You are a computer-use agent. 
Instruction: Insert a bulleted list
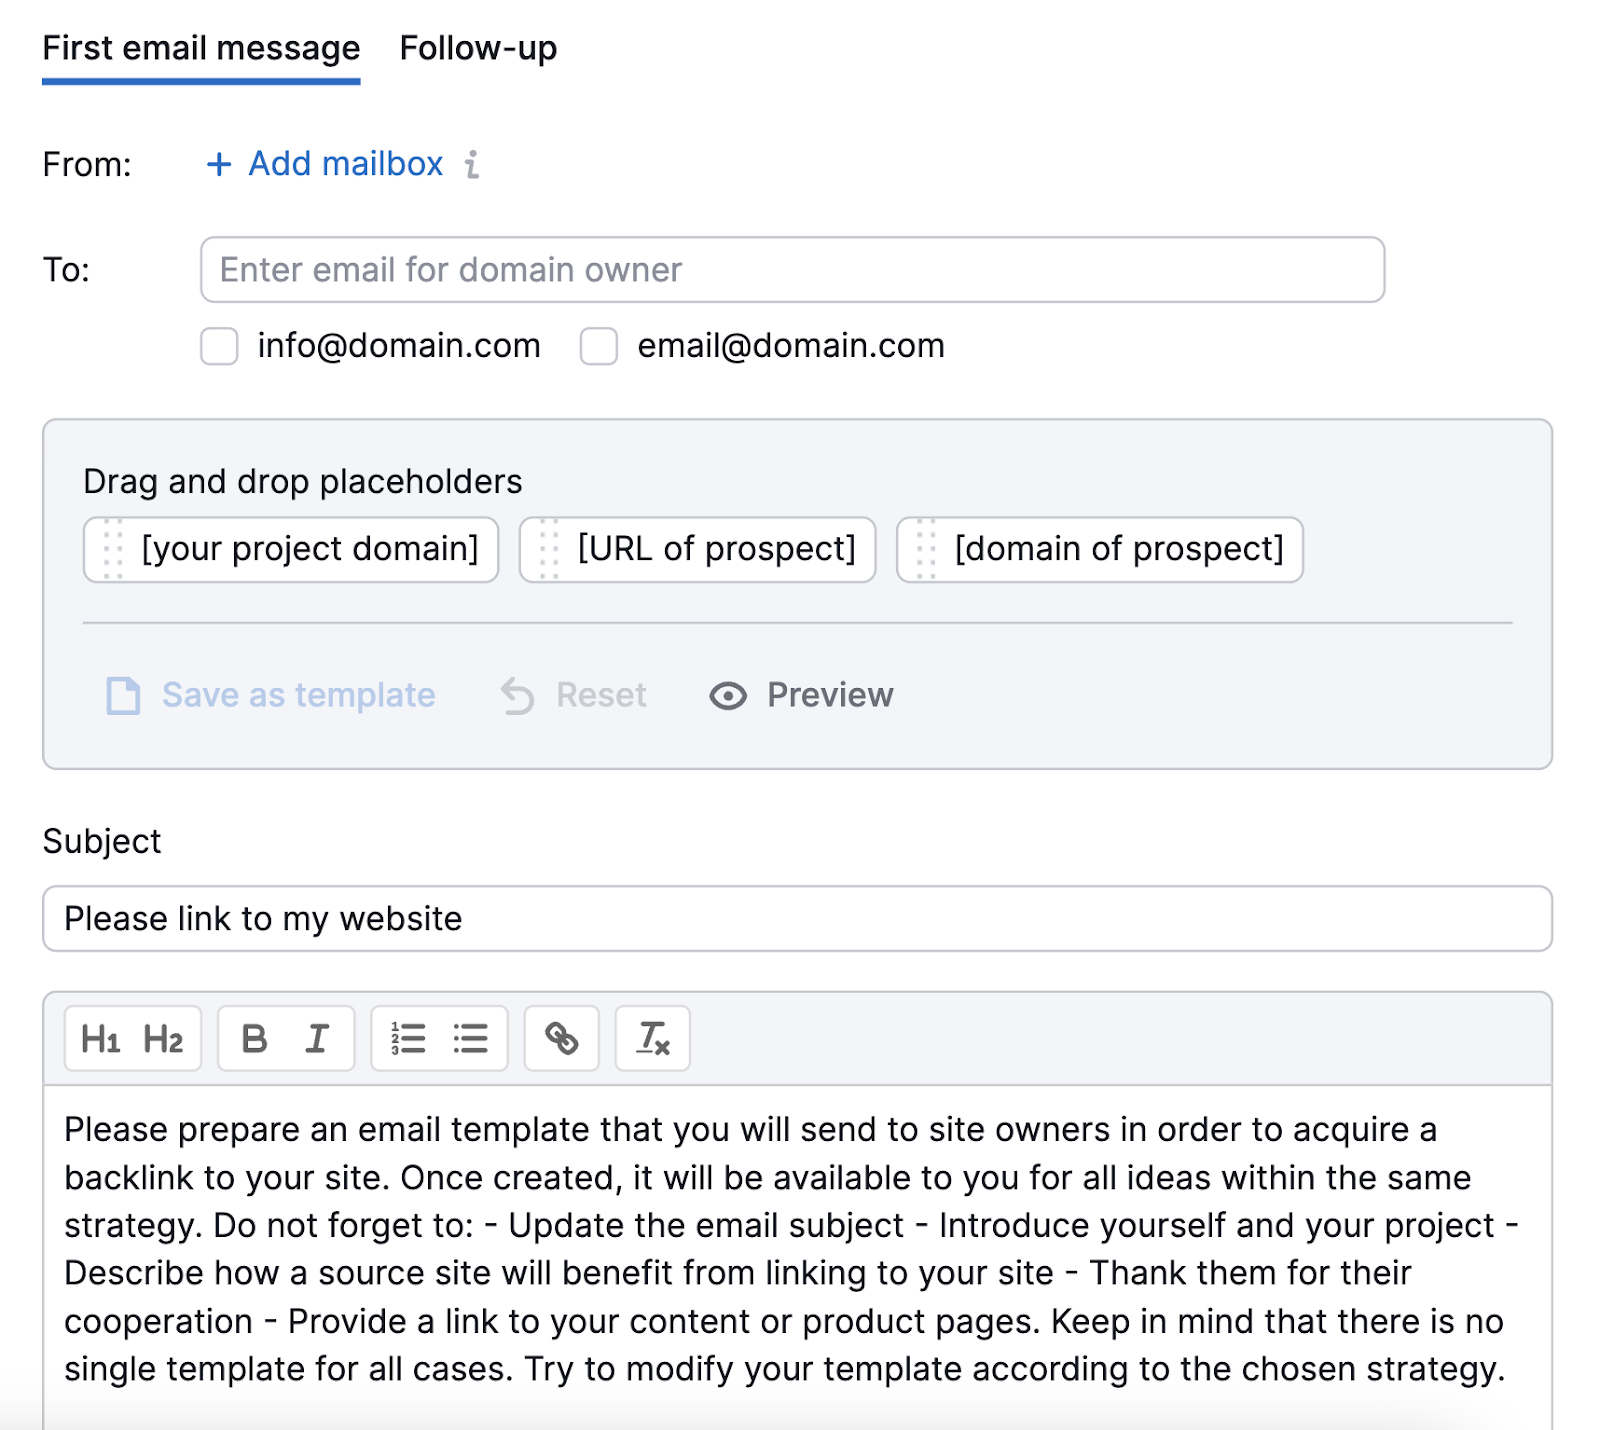[x=470, y=1039]
